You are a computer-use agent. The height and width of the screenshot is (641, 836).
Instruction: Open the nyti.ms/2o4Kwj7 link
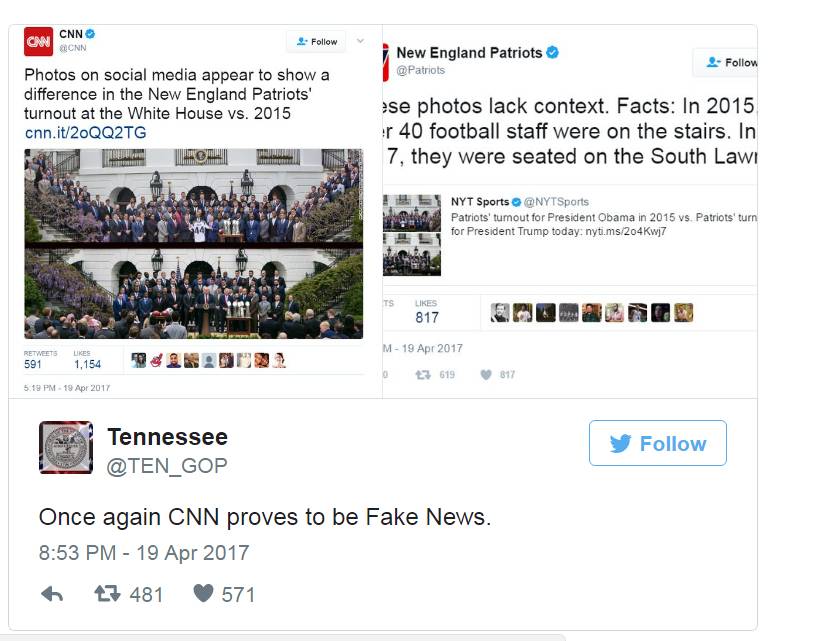(x=626, y=231)
